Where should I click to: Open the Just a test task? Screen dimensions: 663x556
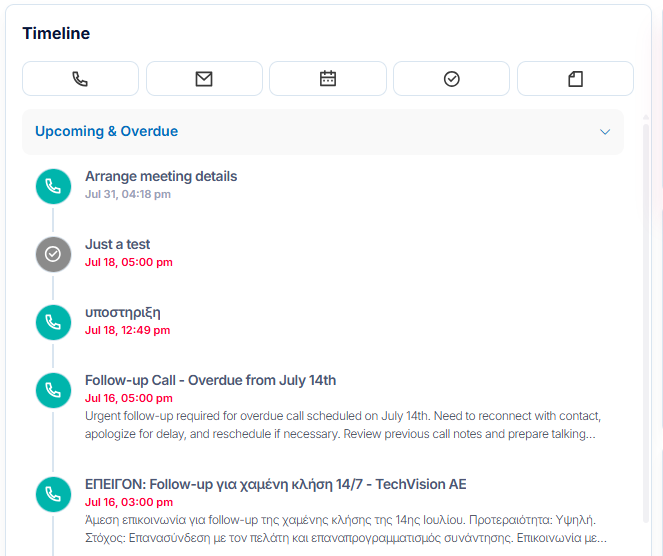(x=118, y=244)
